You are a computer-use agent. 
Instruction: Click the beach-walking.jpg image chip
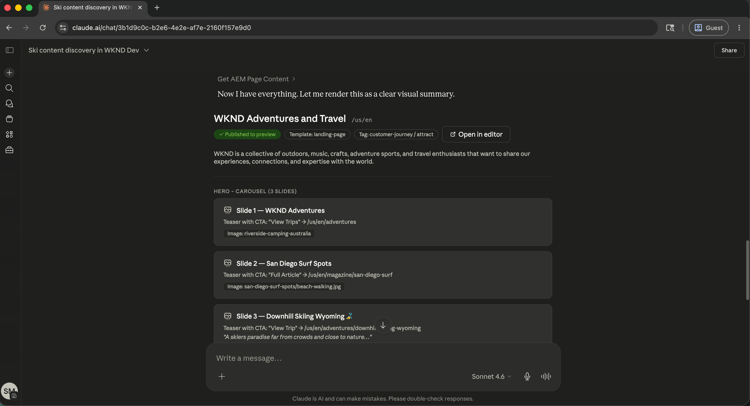click(284, 286)
